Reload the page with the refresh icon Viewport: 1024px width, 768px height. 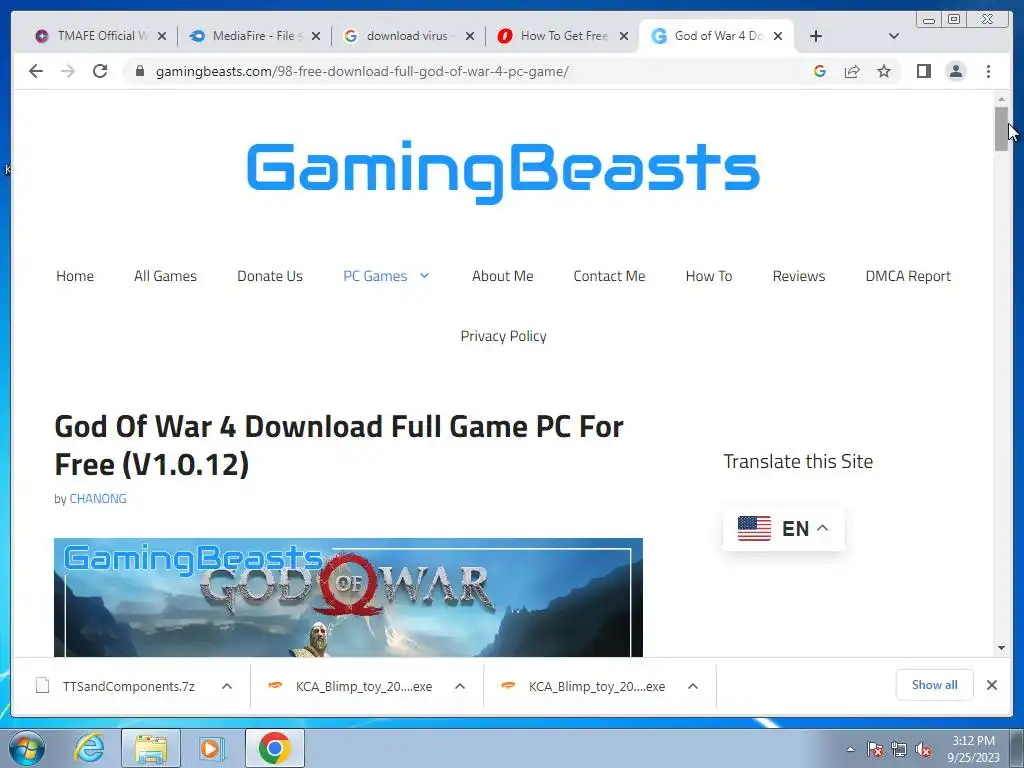[100, 71]
